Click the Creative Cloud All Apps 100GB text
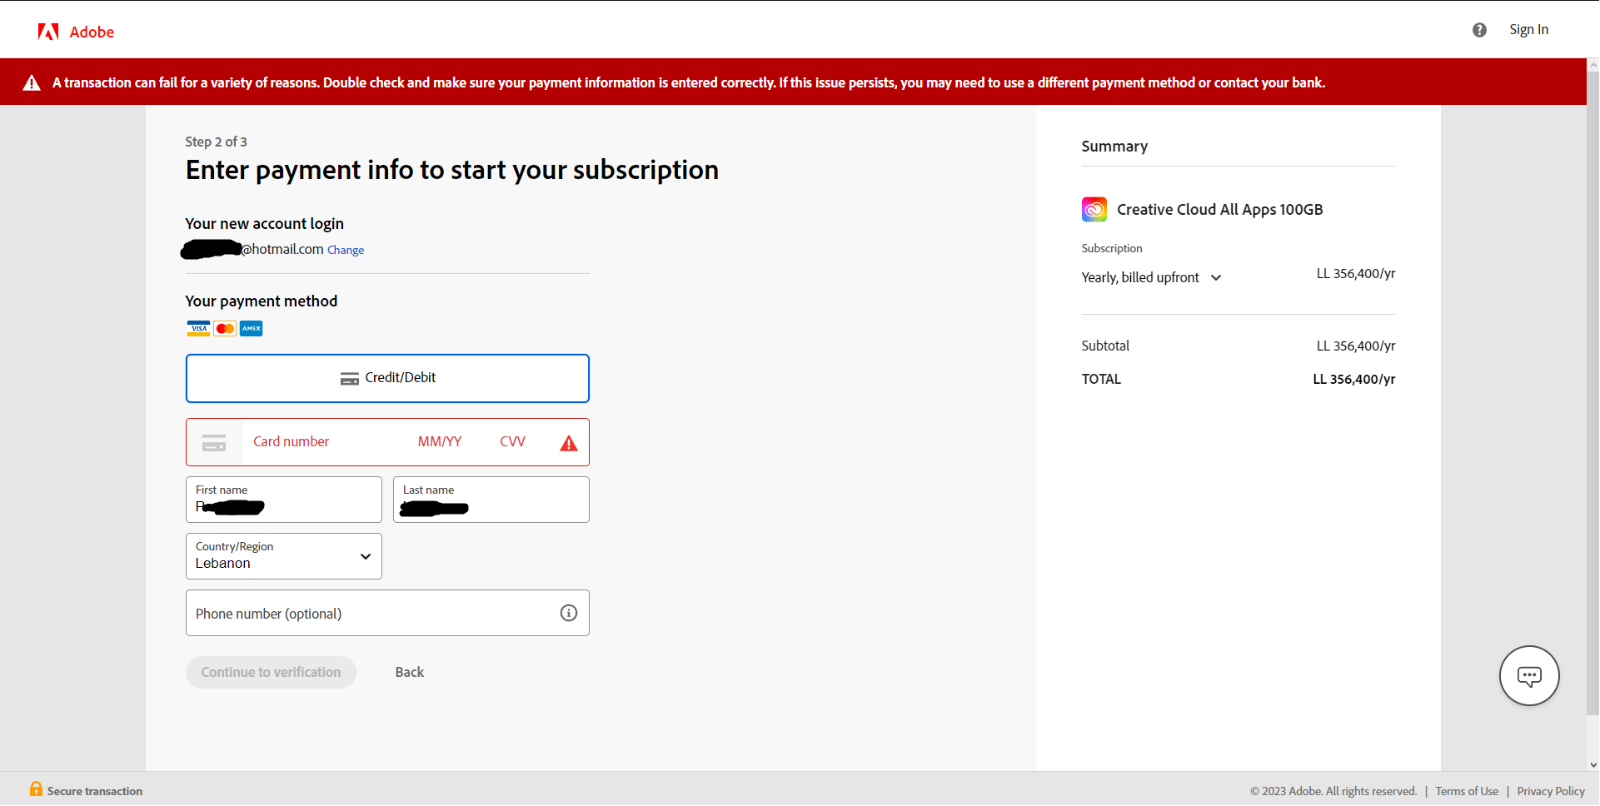The width and height of the screenshot is (1600, 806). tap(1220, 209)
